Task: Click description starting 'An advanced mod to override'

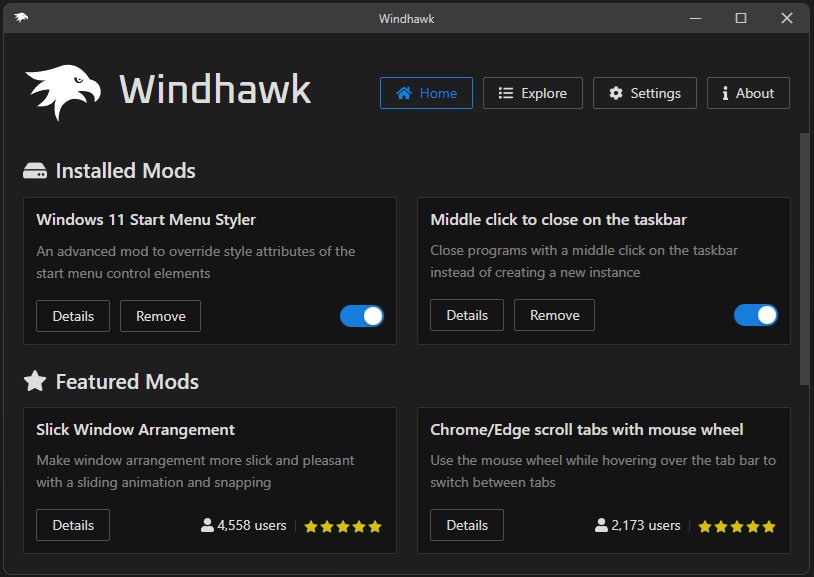Action: coord(196,262)
